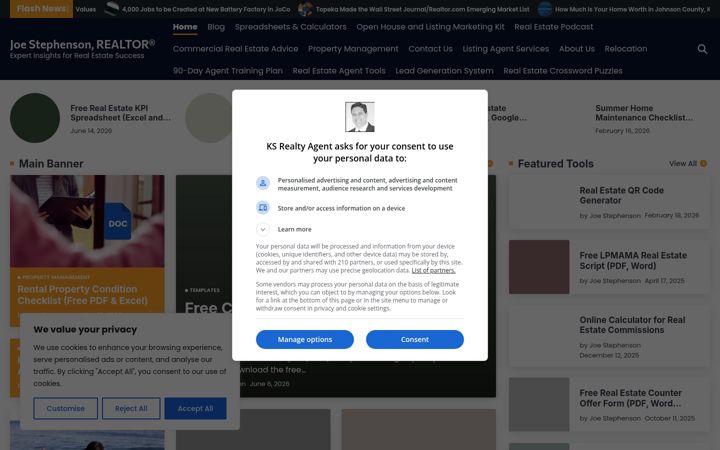Click the Templates category tag

click(x=202, y=290)
